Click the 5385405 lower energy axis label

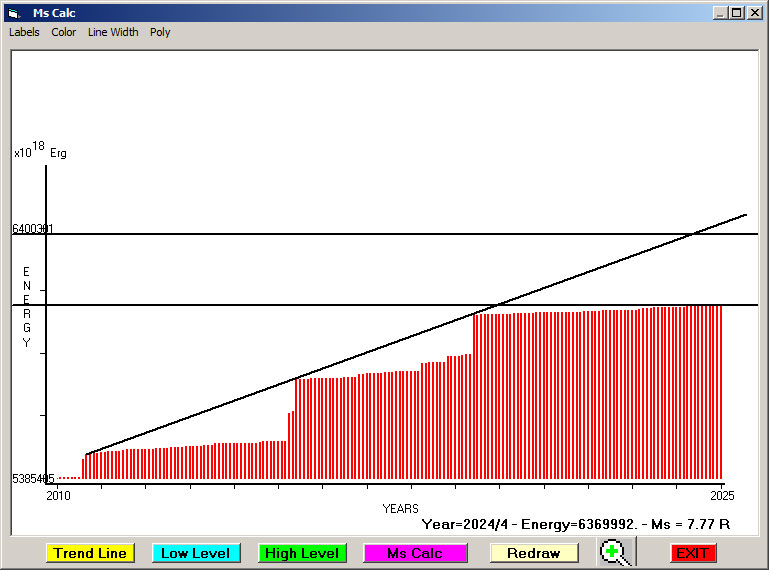(x=32, y=479)
